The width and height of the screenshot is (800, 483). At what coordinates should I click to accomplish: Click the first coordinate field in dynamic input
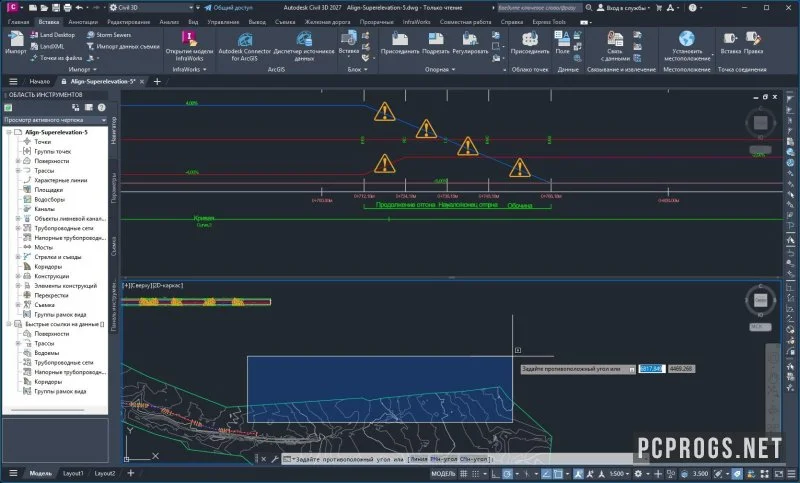pos(652,368)
